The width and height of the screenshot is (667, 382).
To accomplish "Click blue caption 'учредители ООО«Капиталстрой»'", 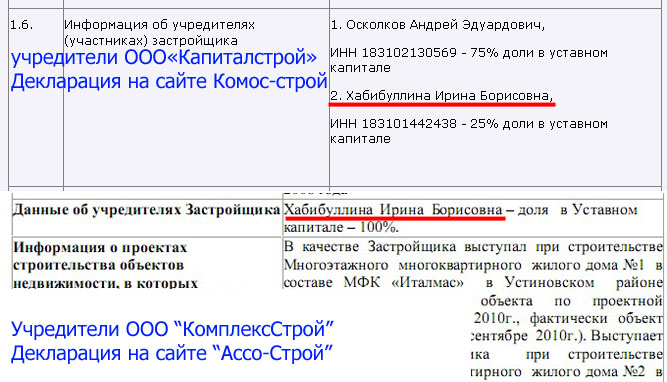I will tap(164, 57).
